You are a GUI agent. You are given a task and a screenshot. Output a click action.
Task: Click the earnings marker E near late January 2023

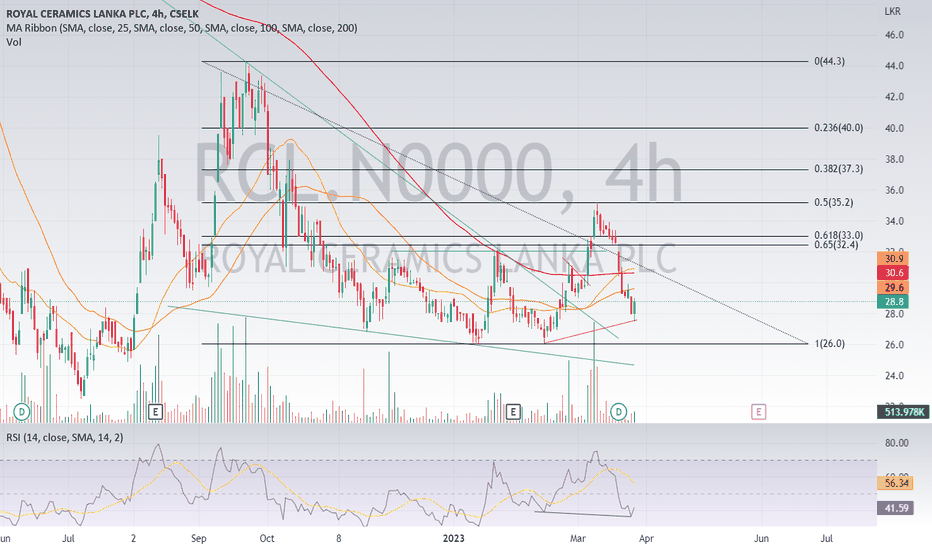[513, 411]
